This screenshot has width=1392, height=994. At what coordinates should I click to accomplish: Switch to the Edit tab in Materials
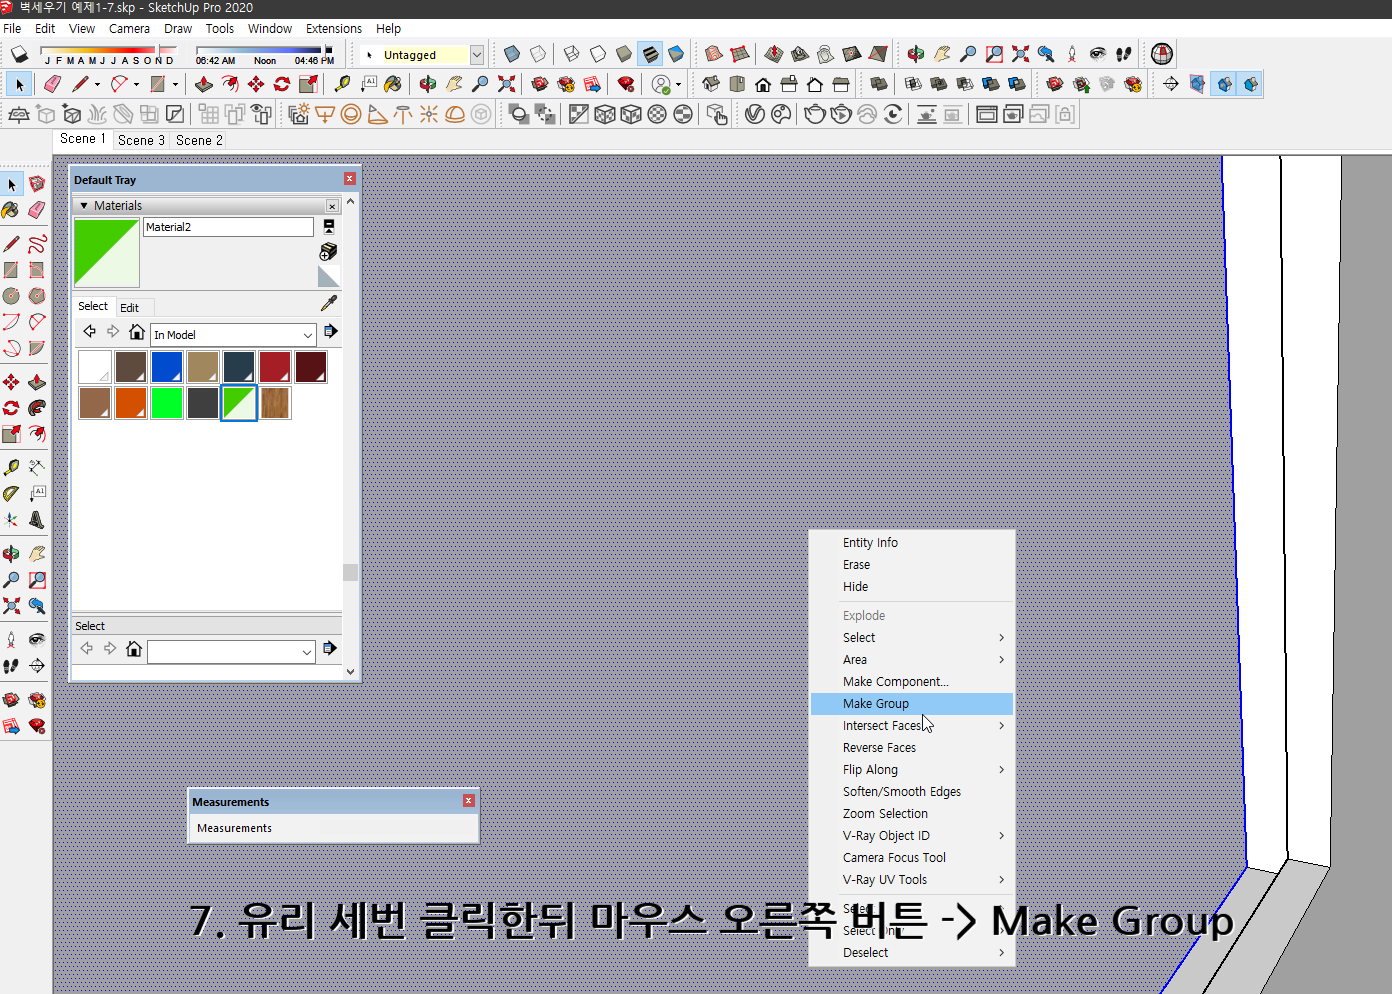129,308
